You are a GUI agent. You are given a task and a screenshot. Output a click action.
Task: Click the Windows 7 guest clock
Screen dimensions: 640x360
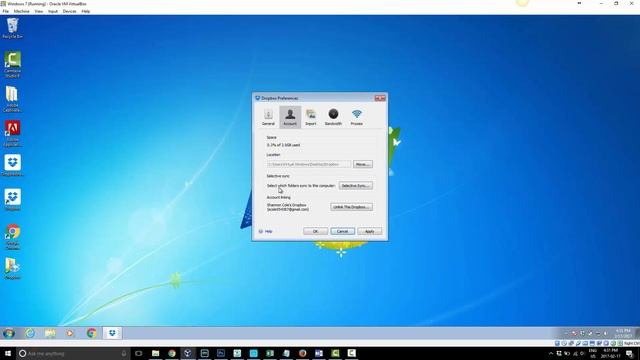pos(623,333)
